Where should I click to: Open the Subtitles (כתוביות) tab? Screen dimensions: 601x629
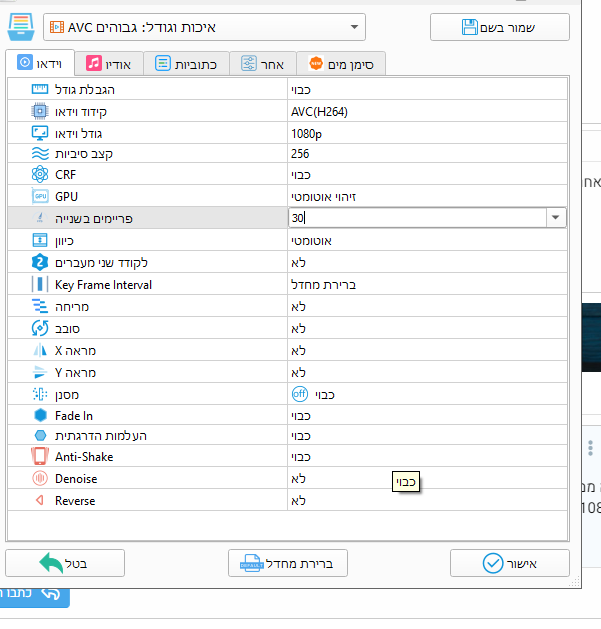coord(186,64)
